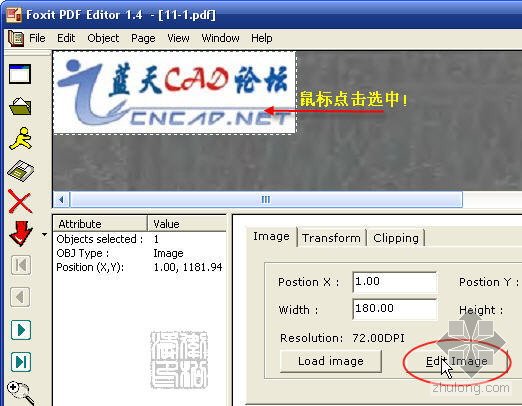This screenshot has height=406, width=522.
Task: Open the Window menu
Action: coord(220,38)
